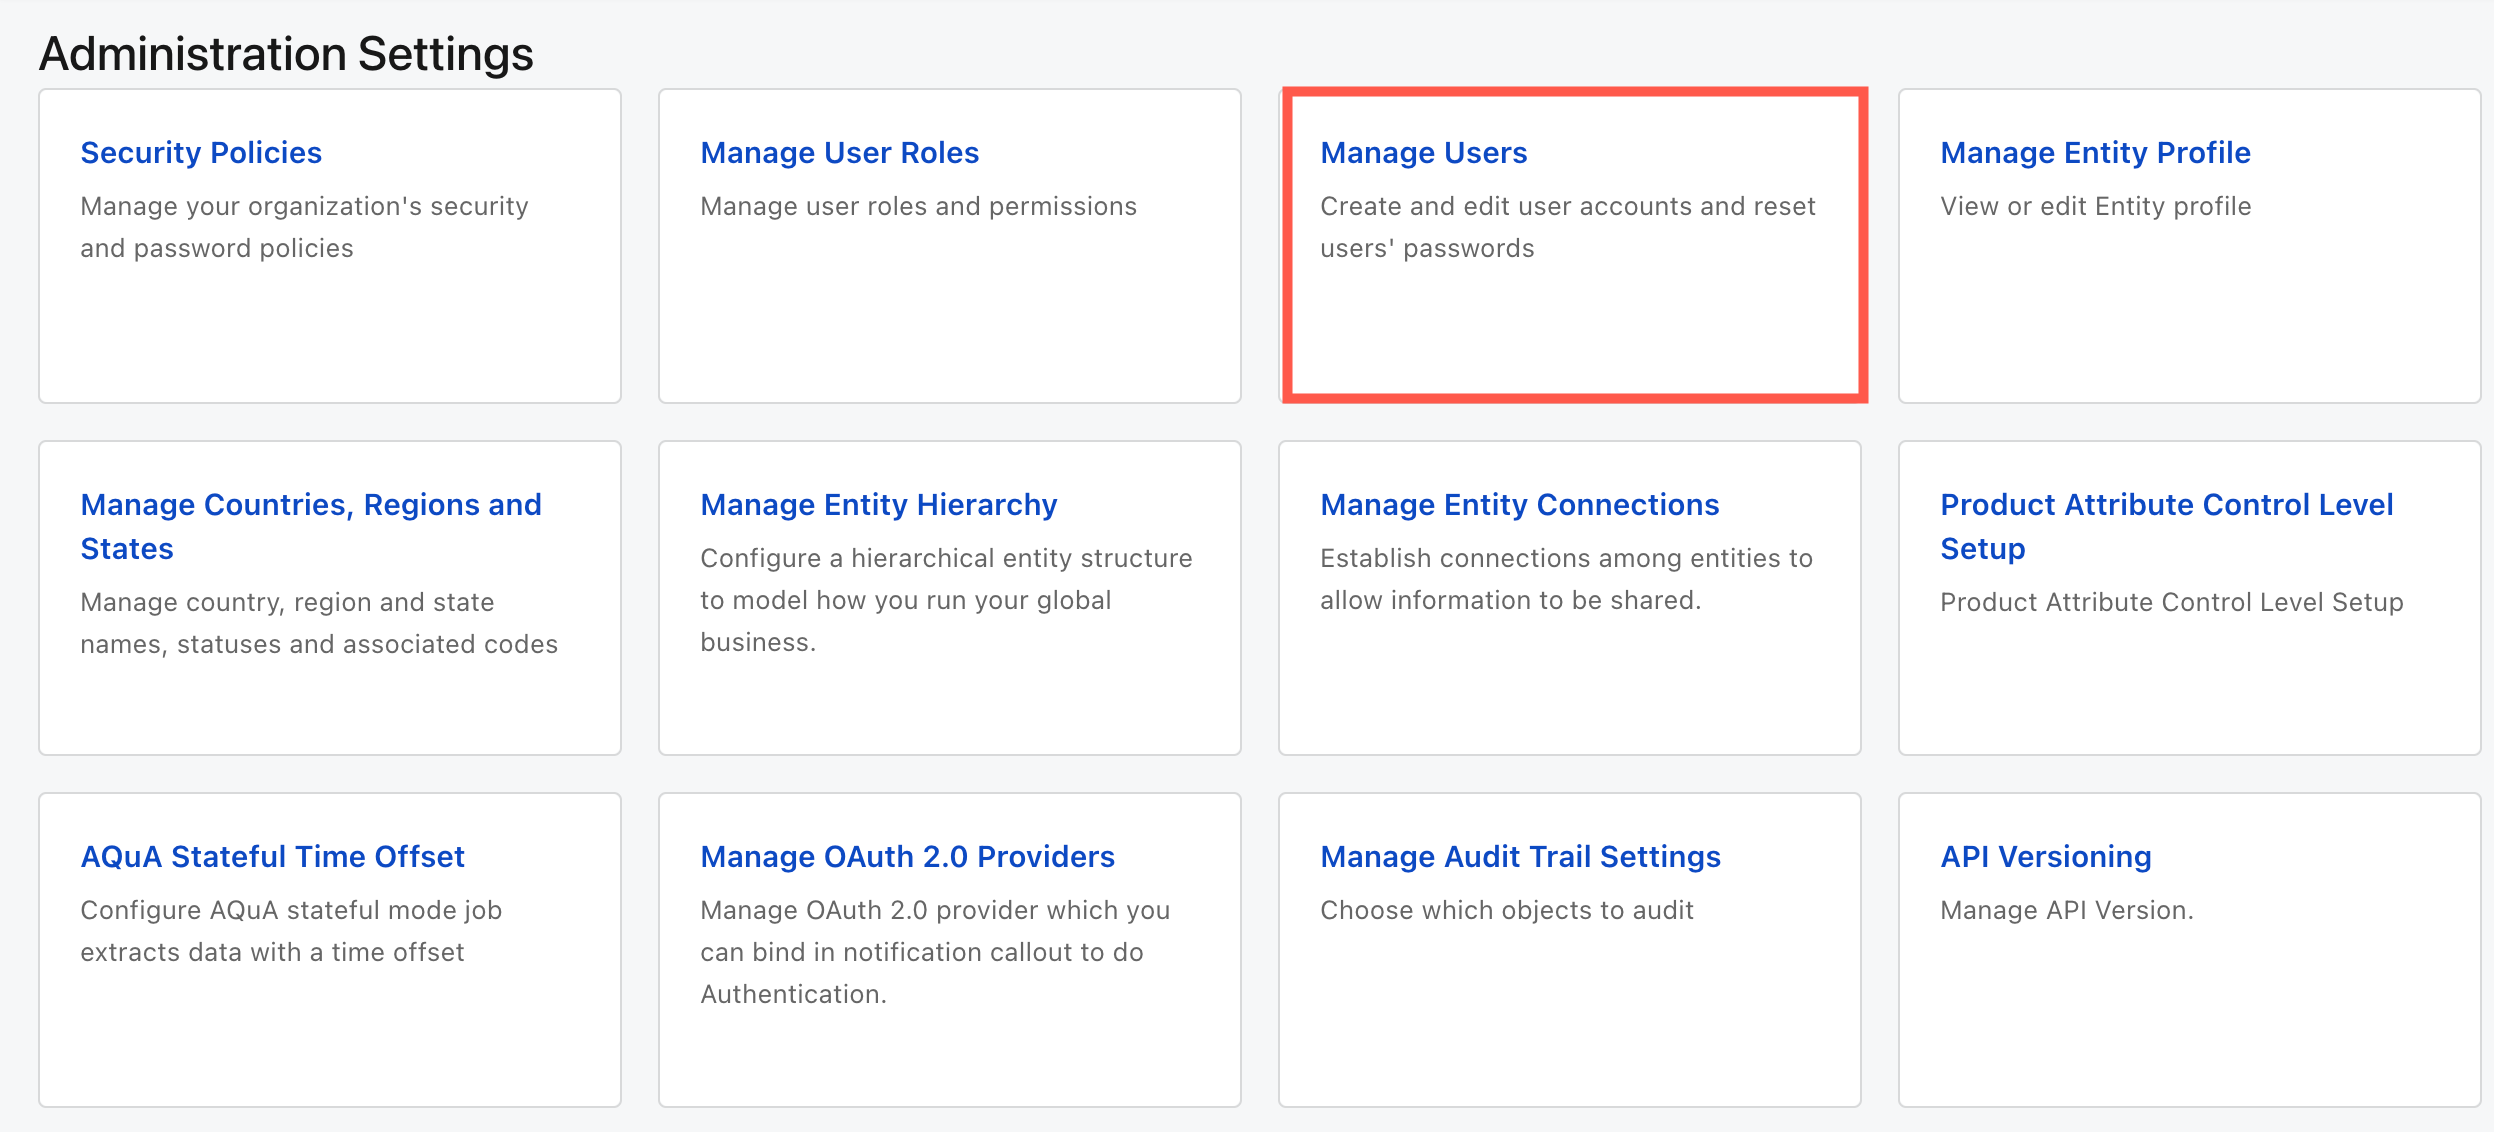This screenshot has width=2494, height=1141.
Task: Open the Manage Entity Hierarchy link
Action: [x=878, y=505]
